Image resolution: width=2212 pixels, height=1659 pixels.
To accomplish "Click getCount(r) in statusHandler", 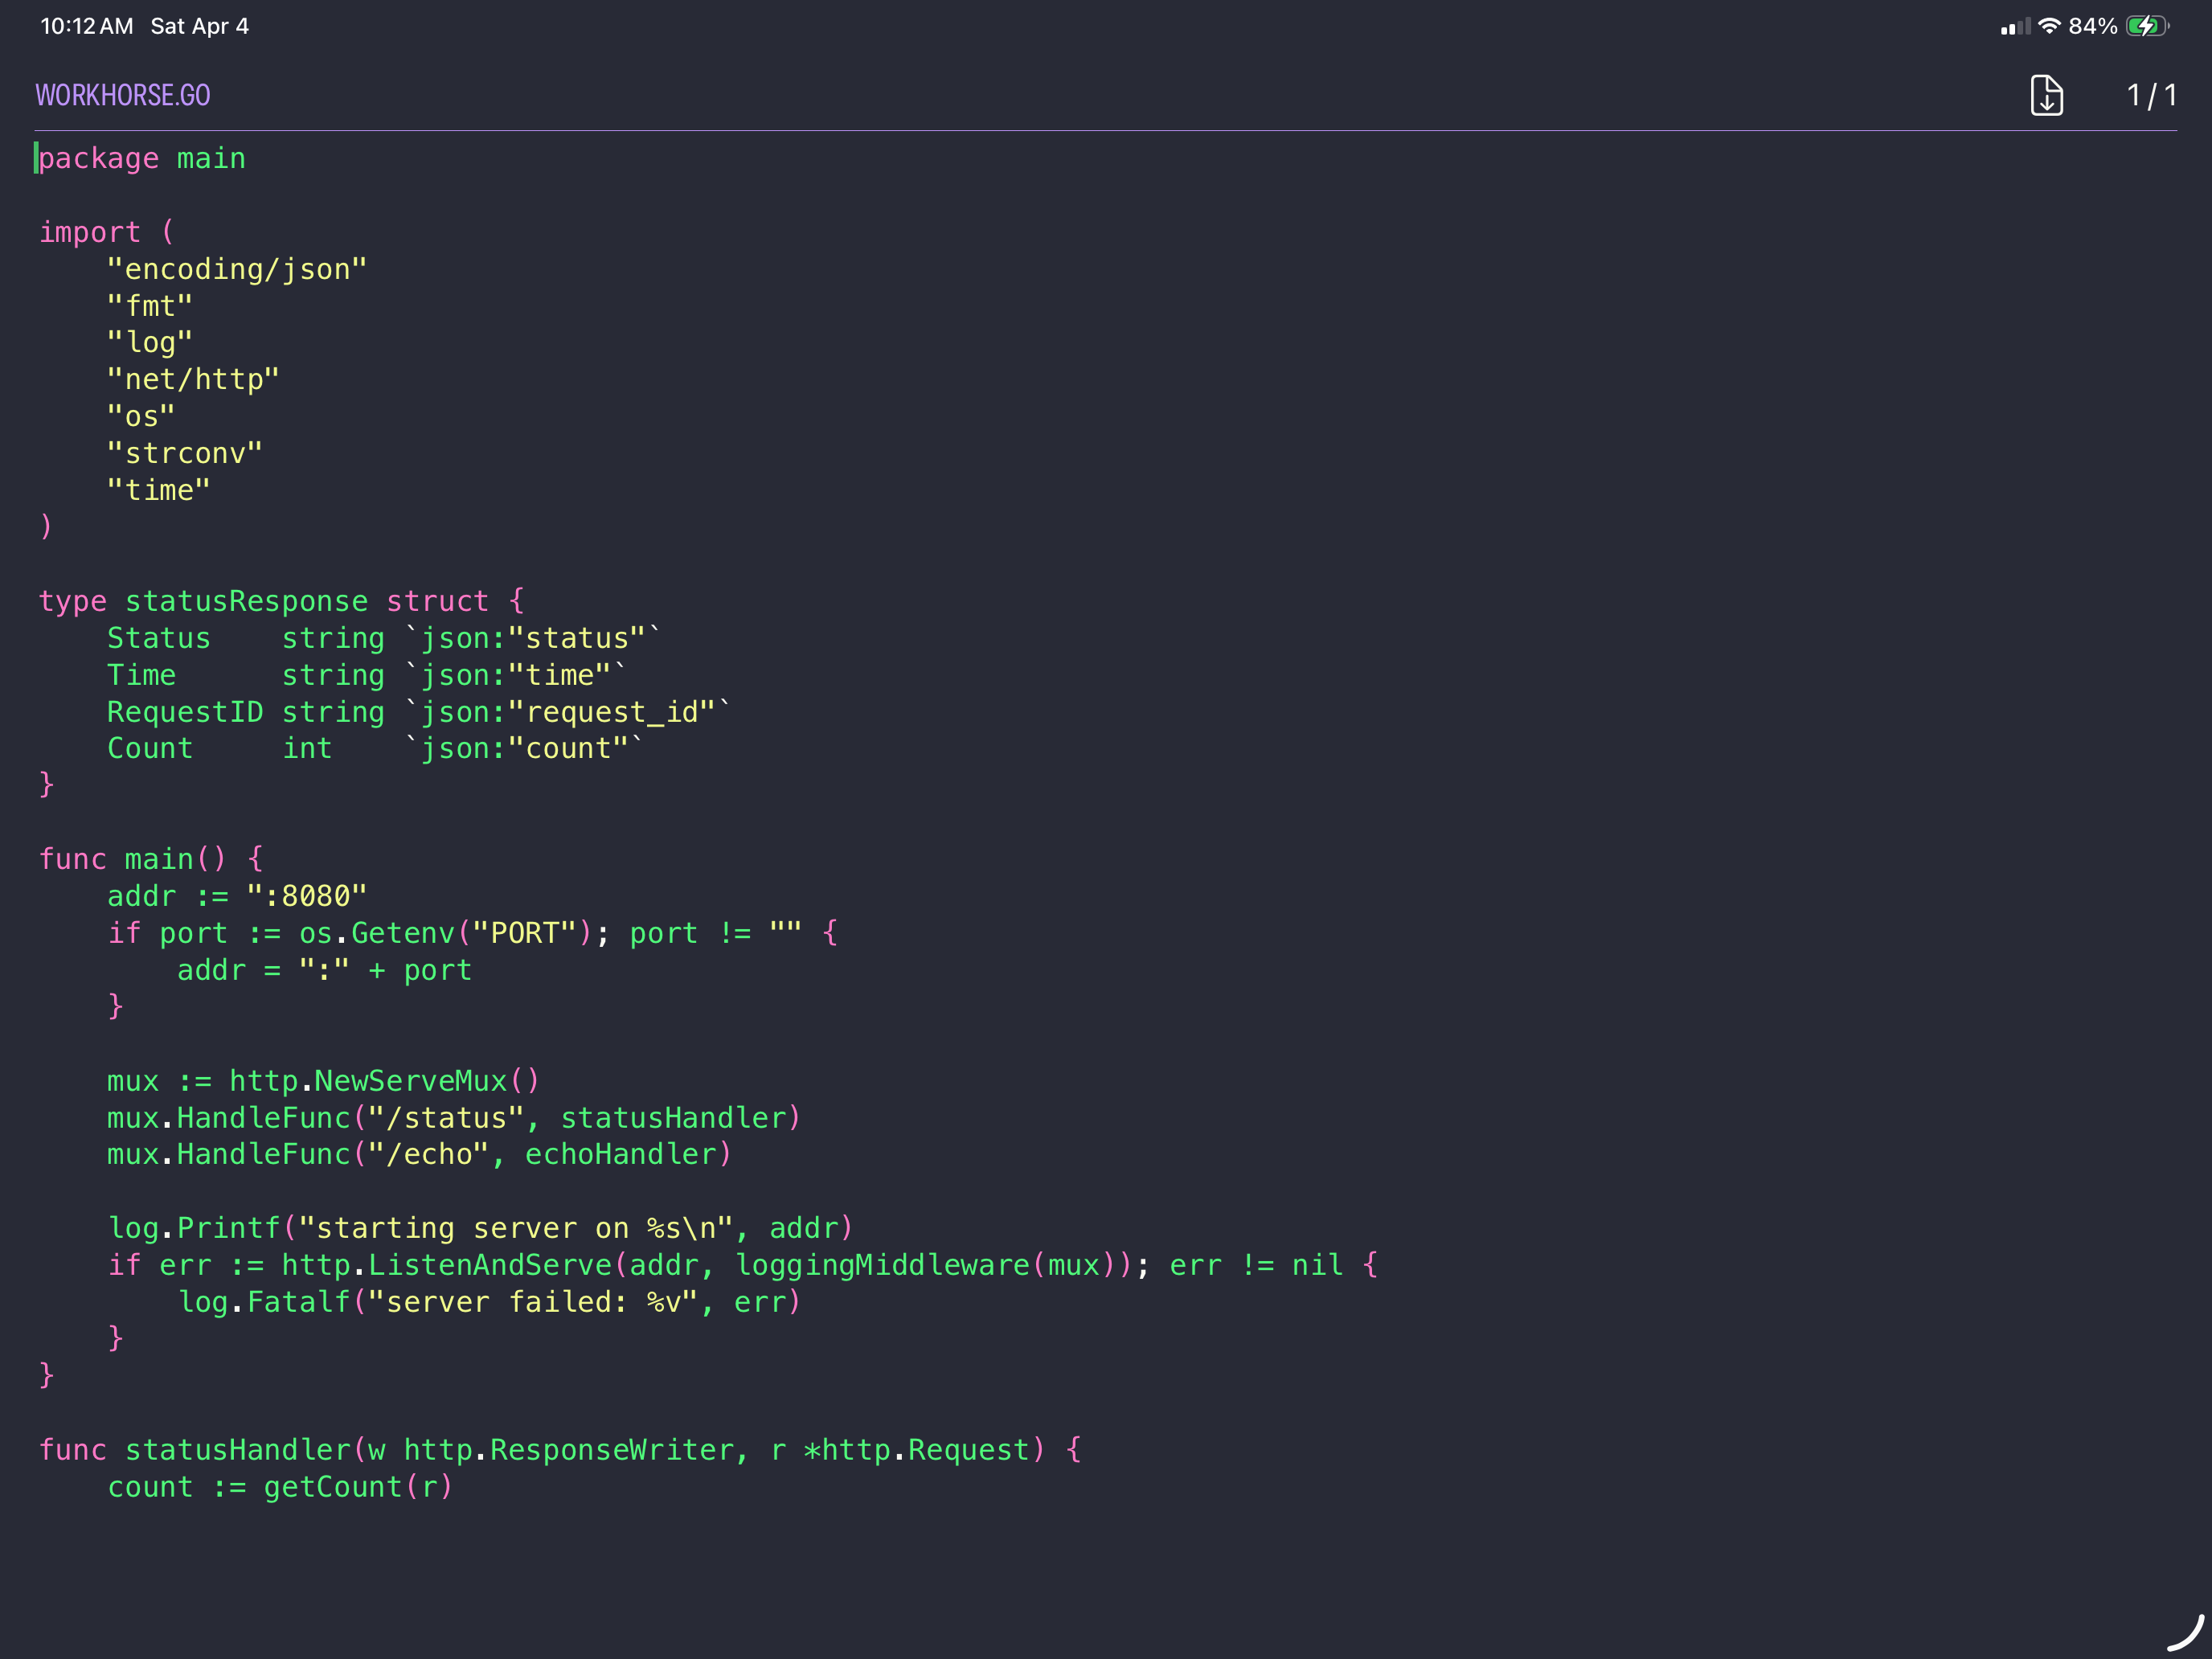I will click(358, 1487).
